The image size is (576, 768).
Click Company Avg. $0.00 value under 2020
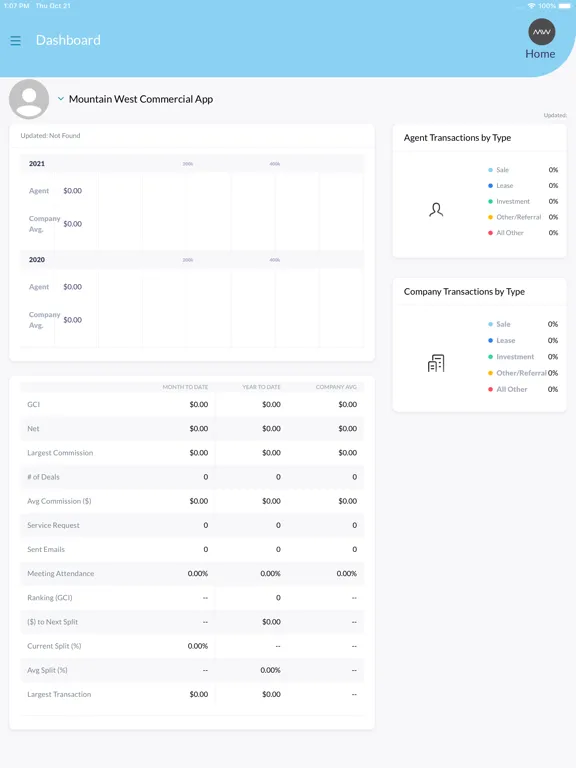click(x=72, y=320)
